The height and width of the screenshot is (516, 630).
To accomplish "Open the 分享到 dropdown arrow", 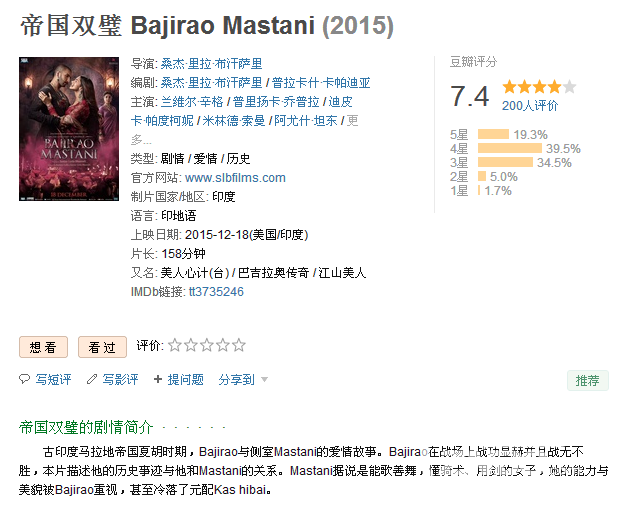I will (264, 379).
